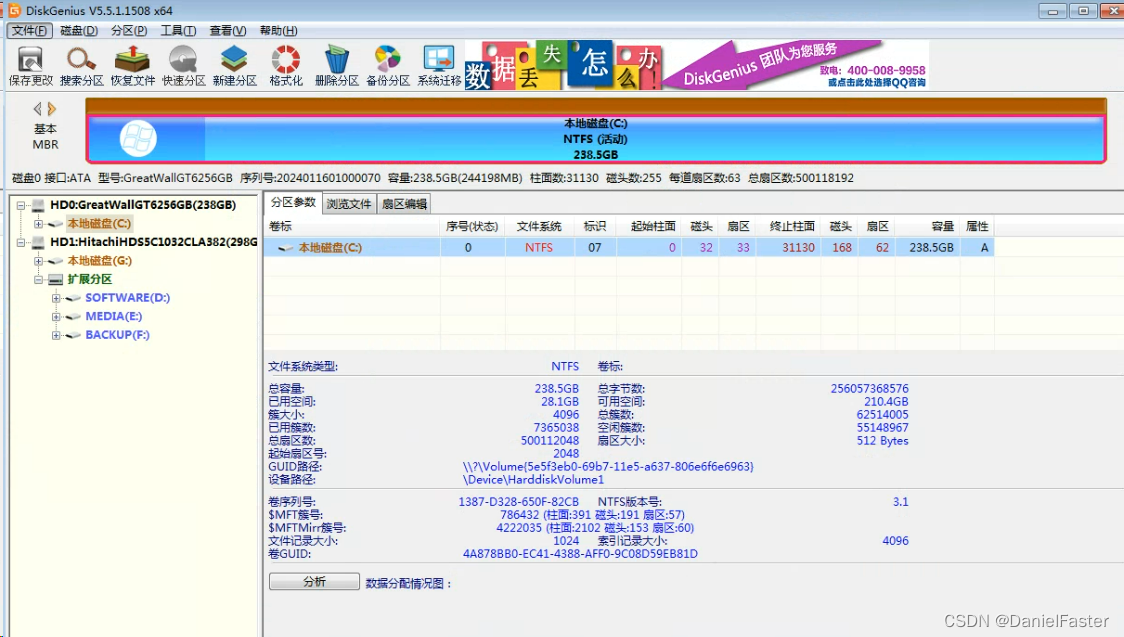This screenshot has height=637, width=1124.
Task: Expand BACKUP(F:) tree node
Action: [56, 335]
